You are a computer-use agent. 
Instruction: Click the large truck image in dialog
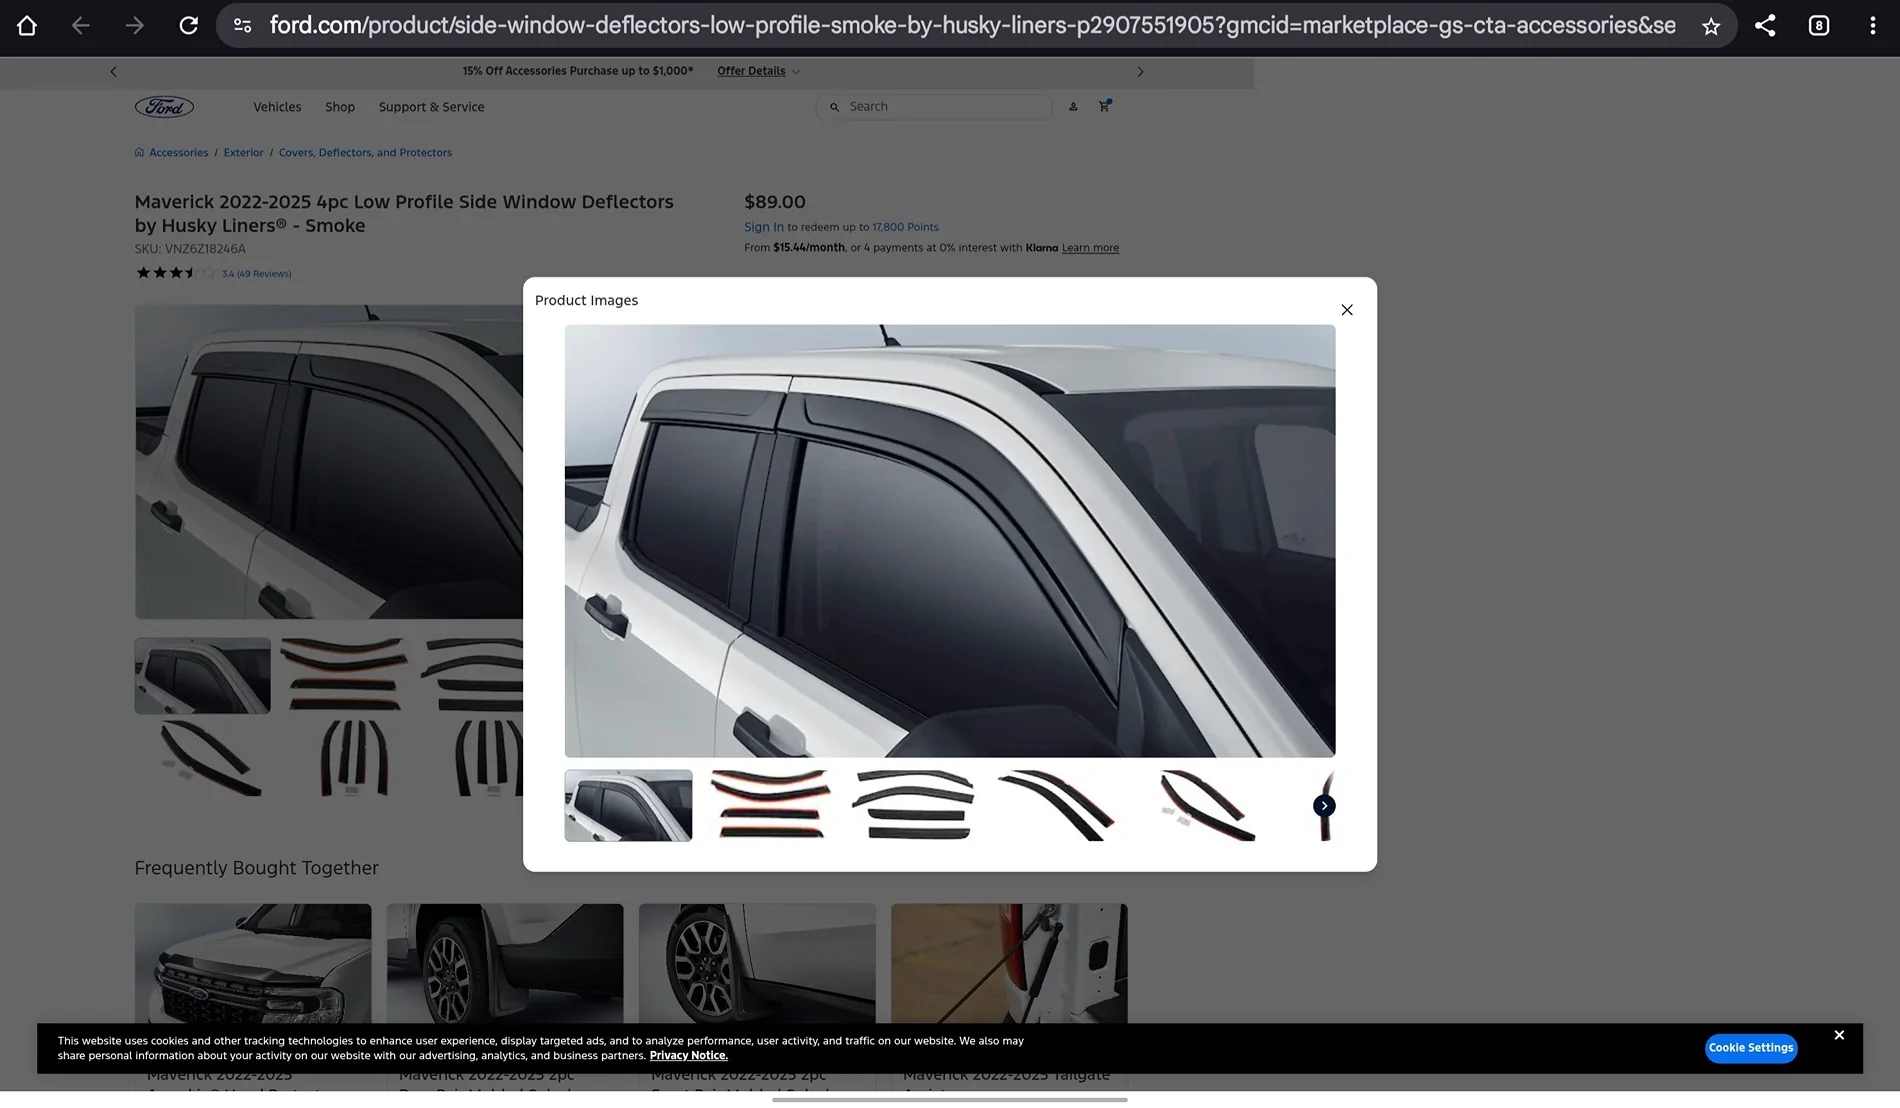[x=949, y=541]
